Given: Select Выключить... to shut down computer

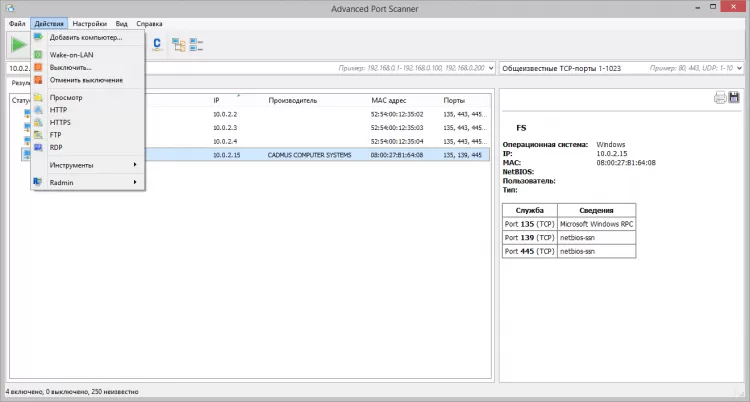Looking at the screenshot, I should (70, 67).
